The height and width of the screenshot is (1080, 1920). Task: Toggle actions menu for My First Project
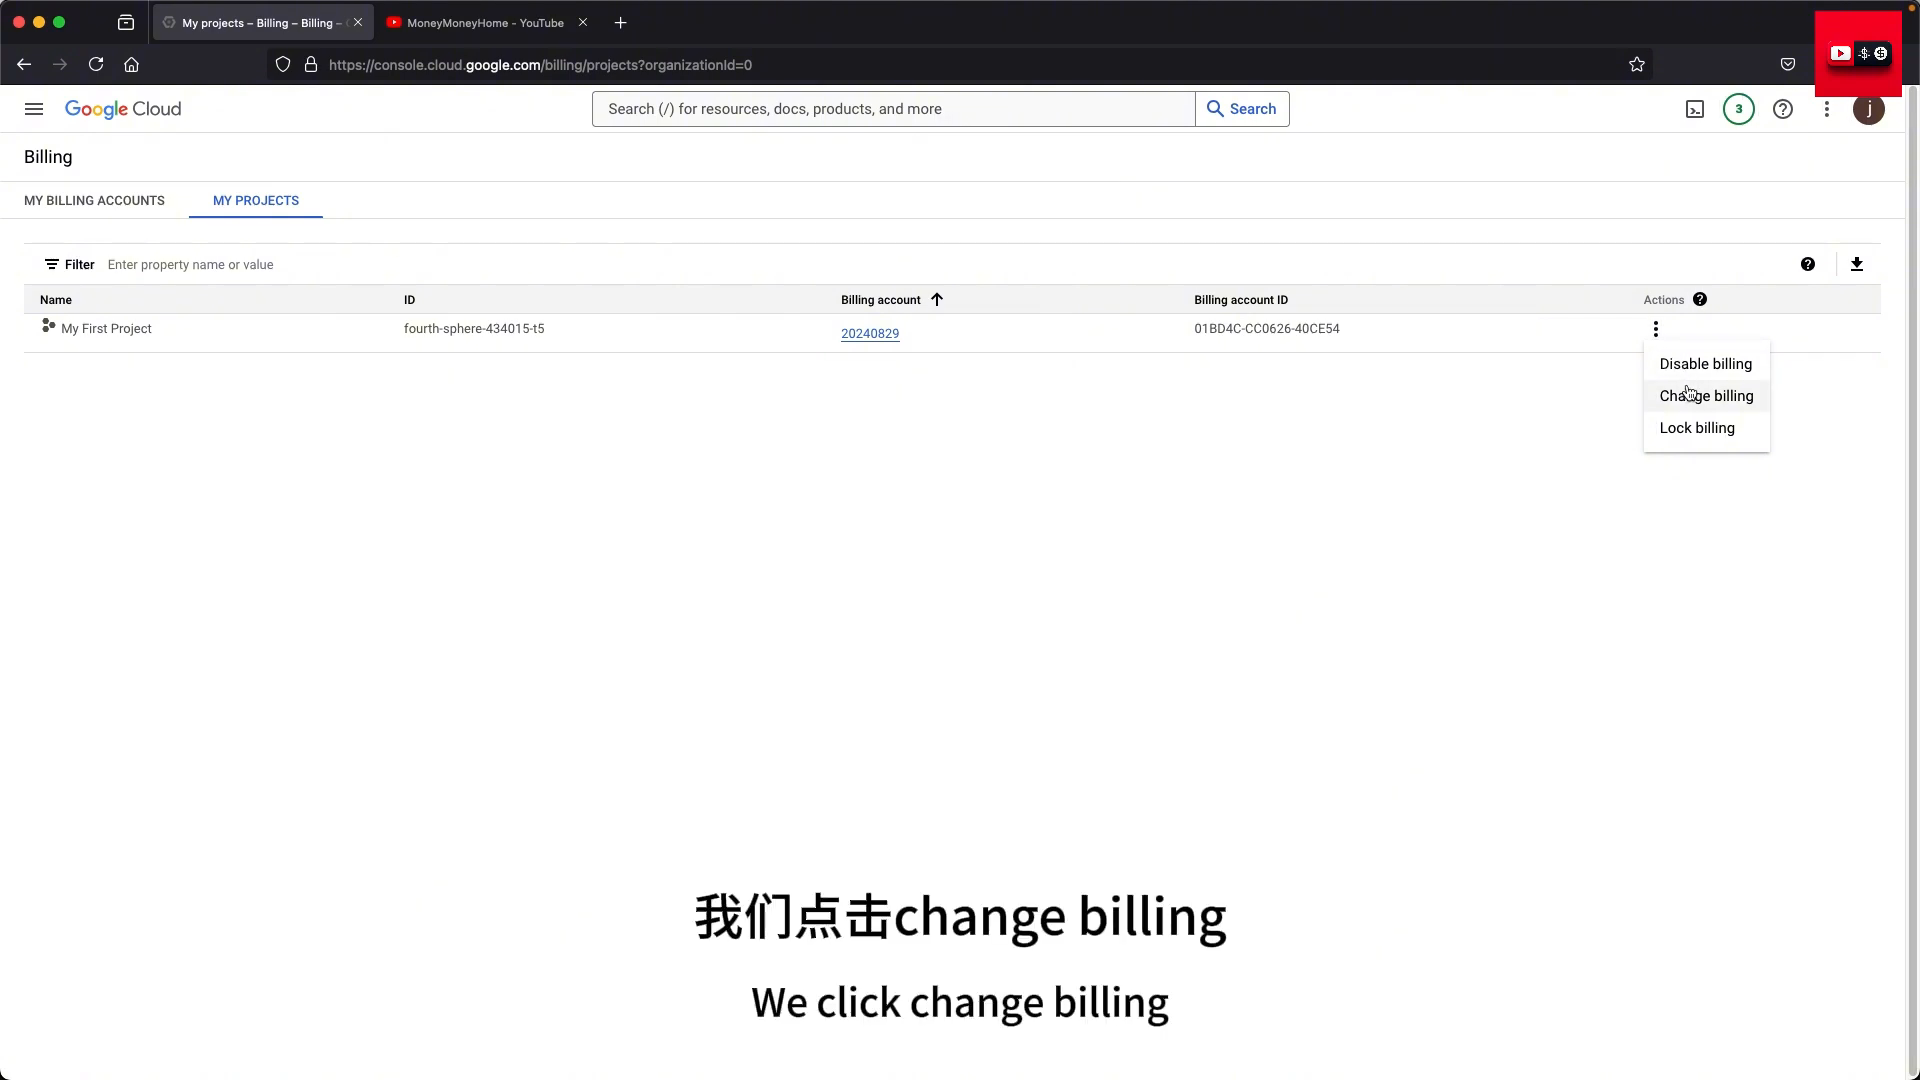1656,329
